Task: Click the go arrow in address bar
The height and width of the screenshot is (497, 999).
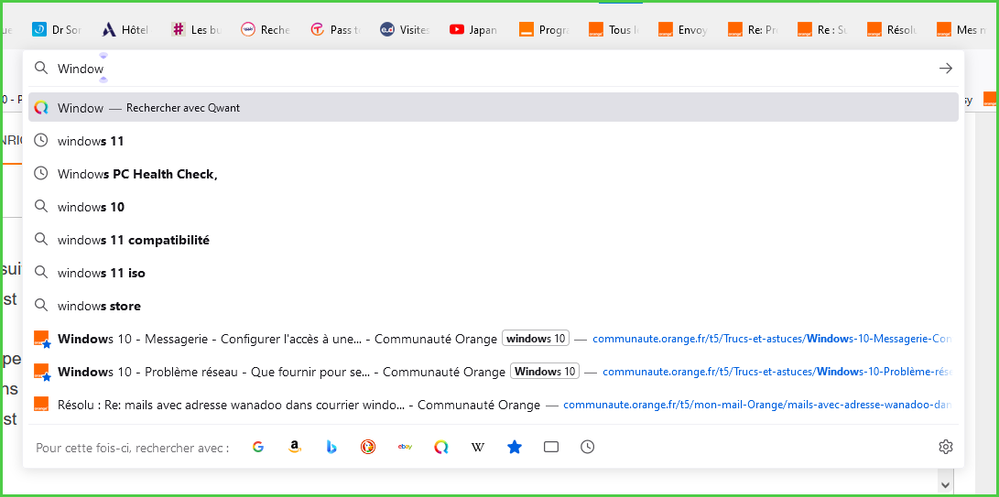Action: pyautogui.click(x=945, y=69)
